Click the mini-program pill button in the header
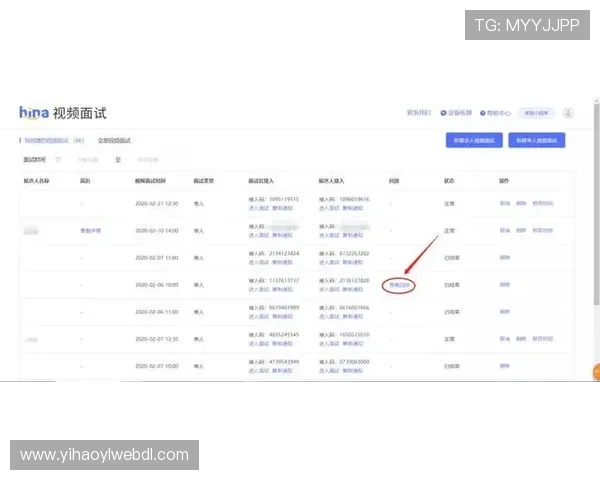The height and width of the screenshot is (480, 600). [536, 113]
